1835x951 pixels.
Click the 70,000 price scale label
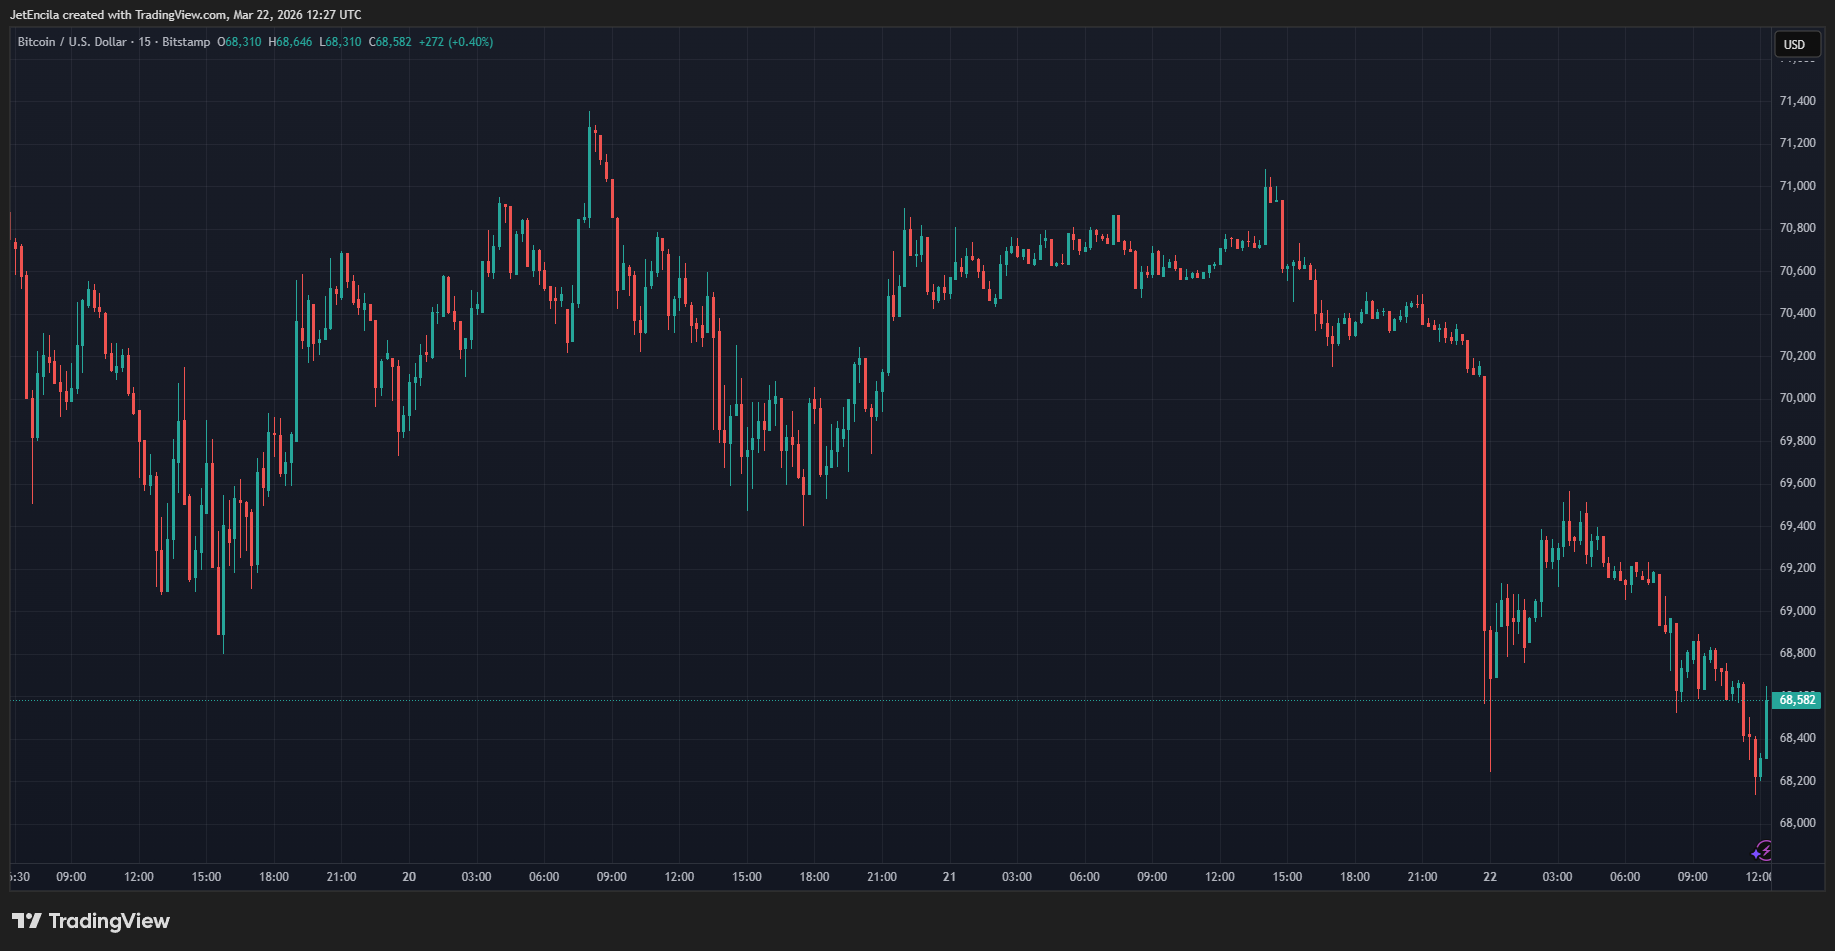[1797, 398]
